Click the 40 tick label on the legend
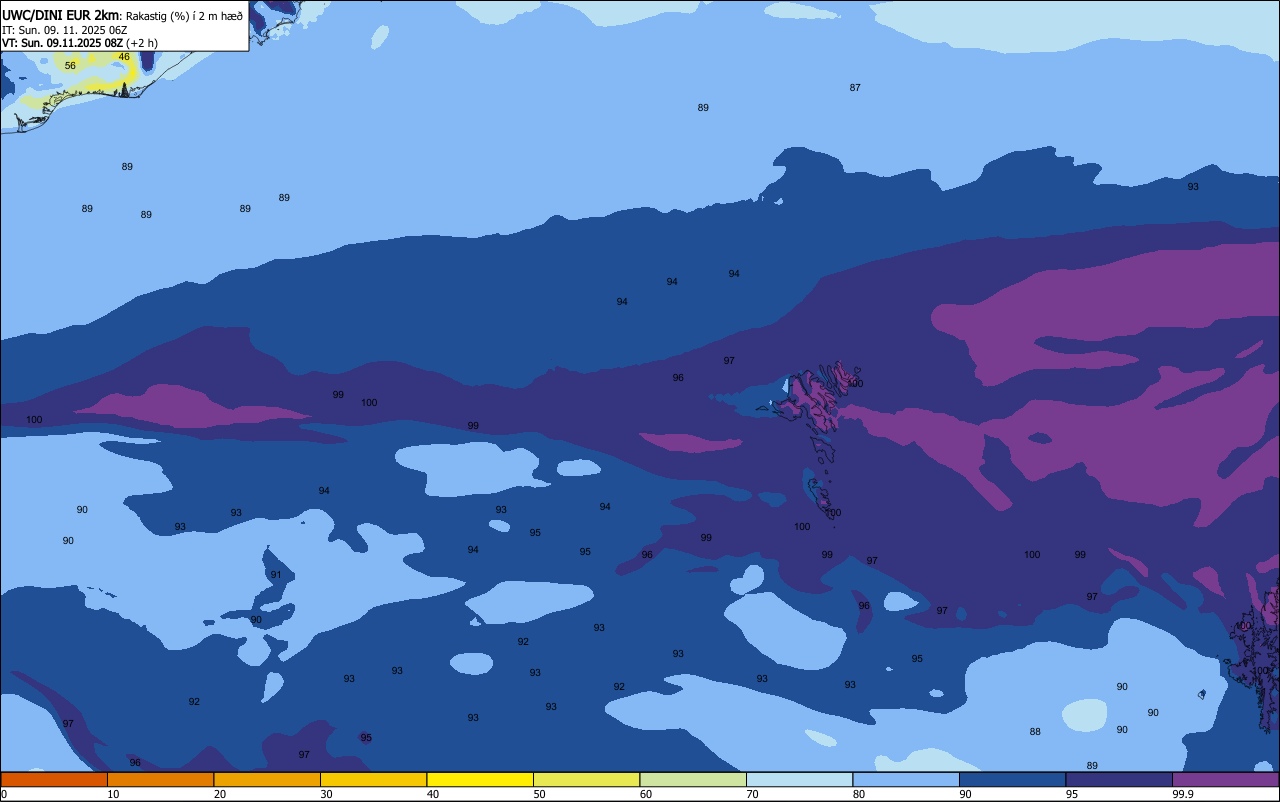 click(x=433, y=794)
